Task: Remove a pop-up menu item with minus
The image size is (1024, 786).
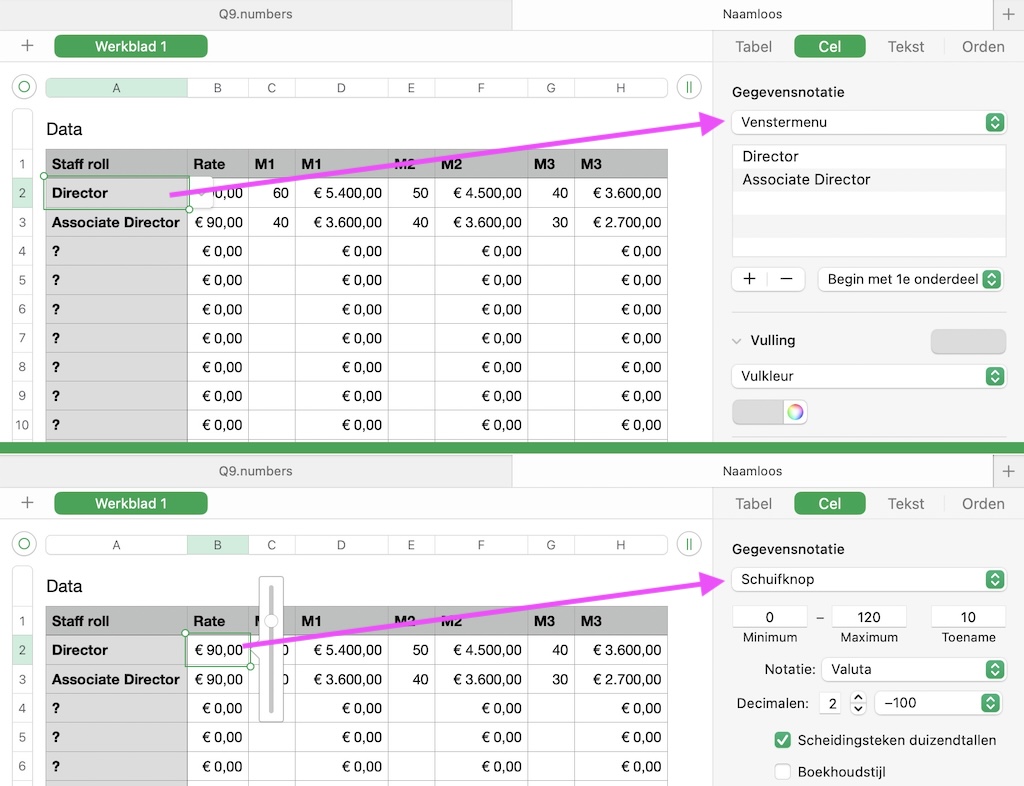Action: (x=786, y=279)
